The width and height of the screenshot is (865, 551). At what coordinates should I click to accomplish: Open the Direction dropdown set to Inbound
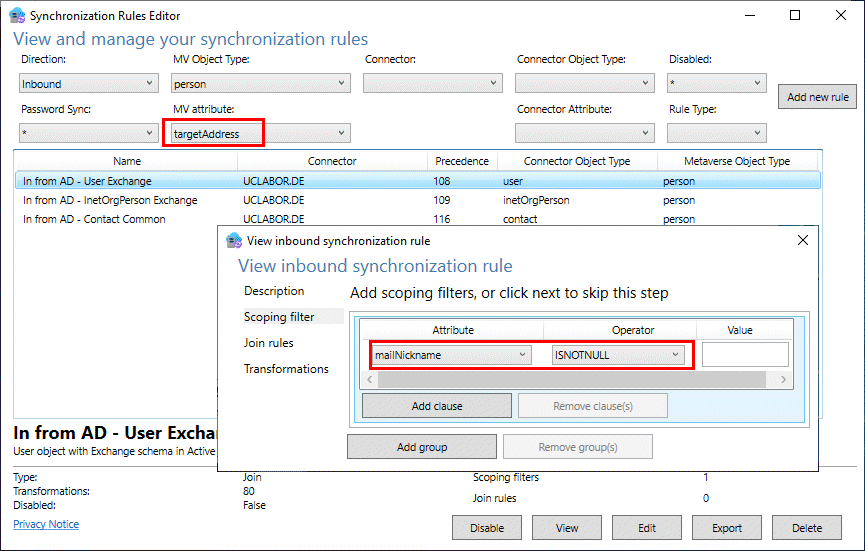tap(88, 84)
